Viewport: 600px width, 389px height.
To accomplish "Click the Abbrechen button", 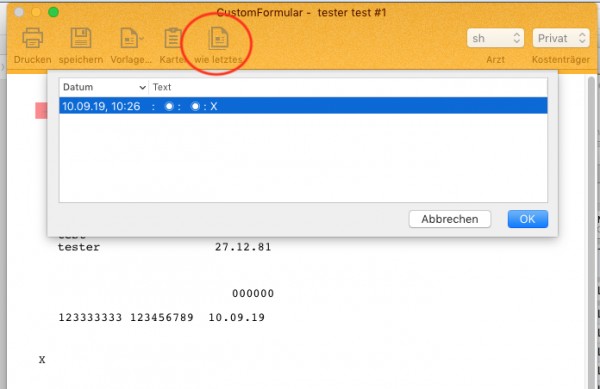I will [450, 219].
